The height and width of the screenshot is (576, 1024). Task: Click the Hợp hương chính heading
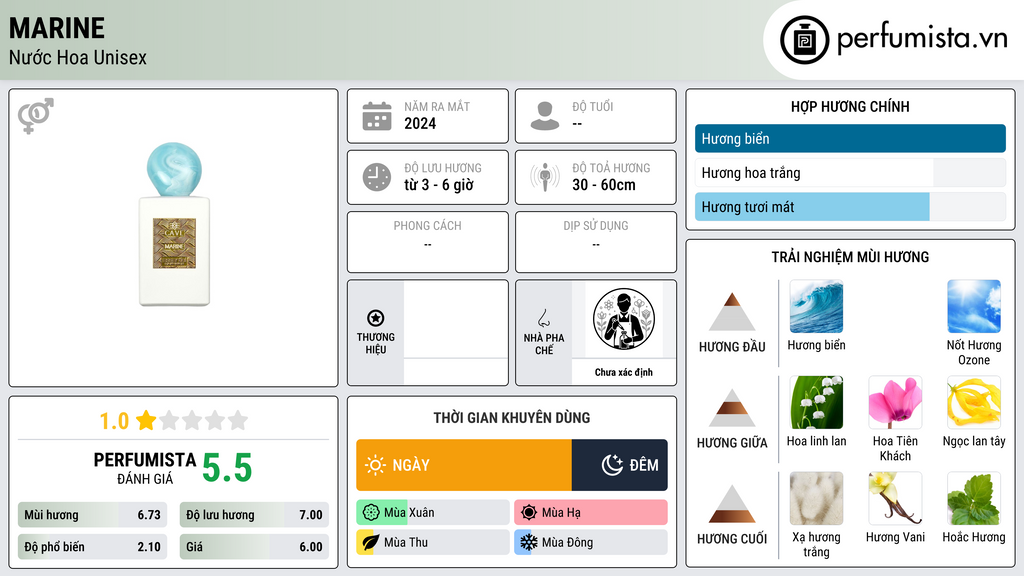pos(850,106)
